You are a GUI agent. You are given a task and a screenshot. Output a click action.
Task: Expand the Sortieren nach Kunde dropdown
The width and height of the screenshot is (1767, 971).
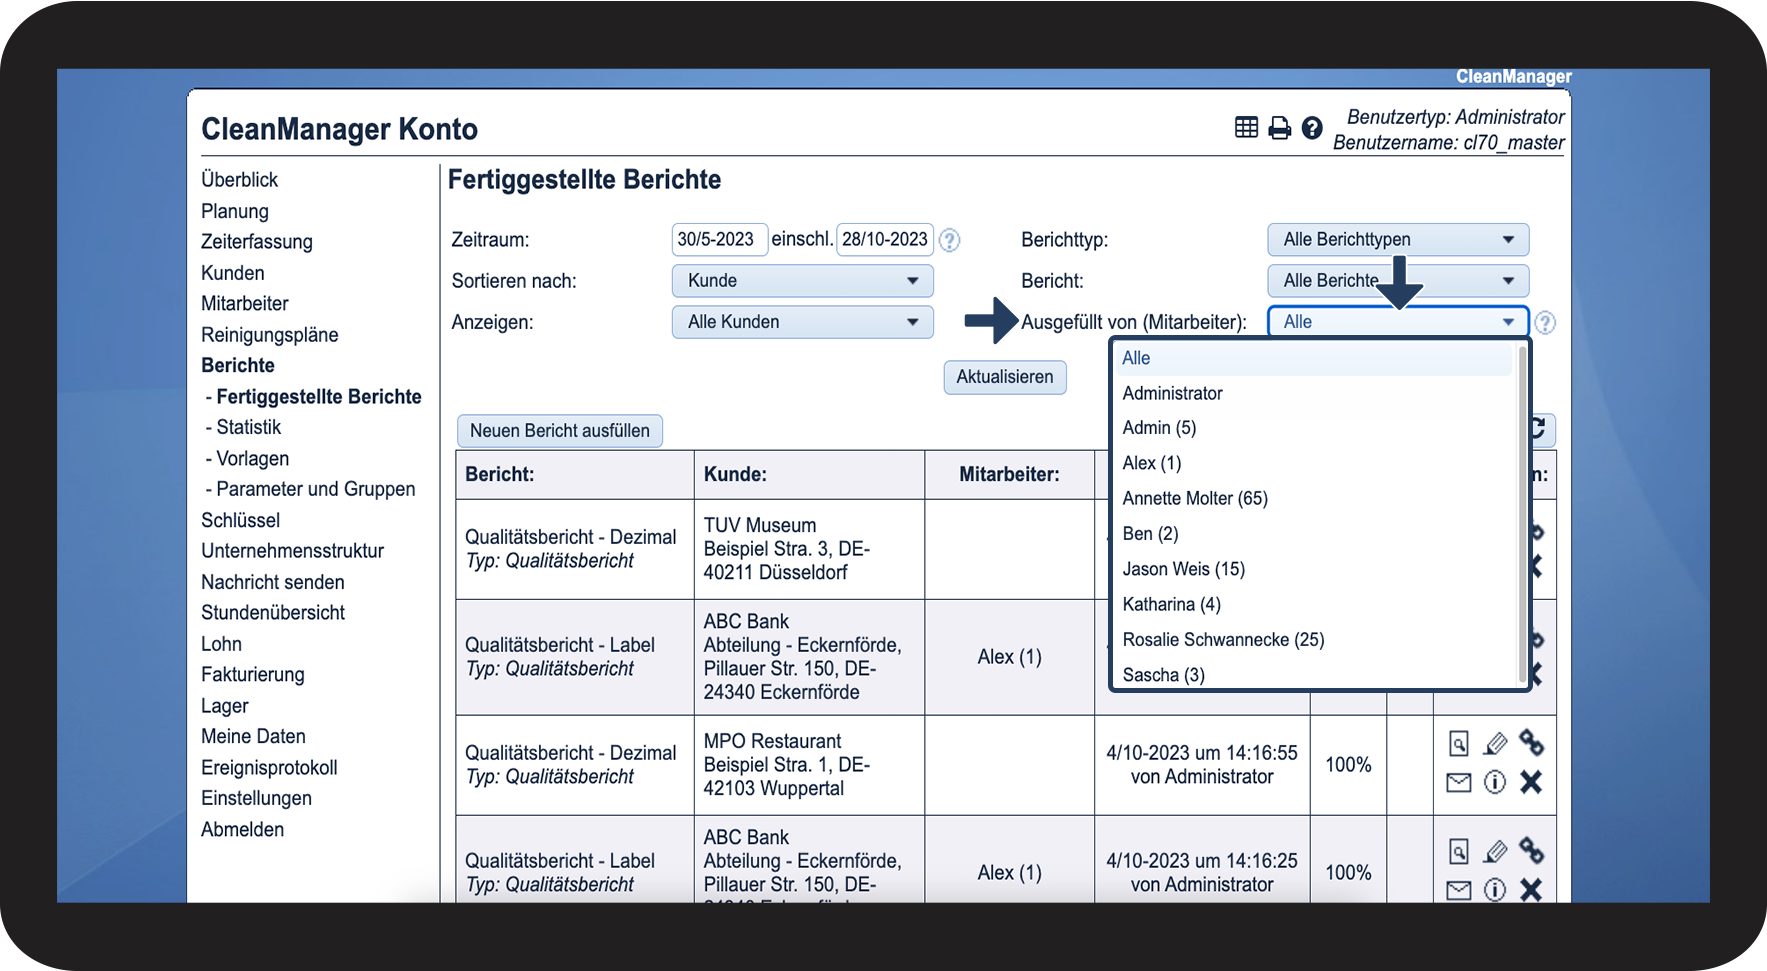802,281
